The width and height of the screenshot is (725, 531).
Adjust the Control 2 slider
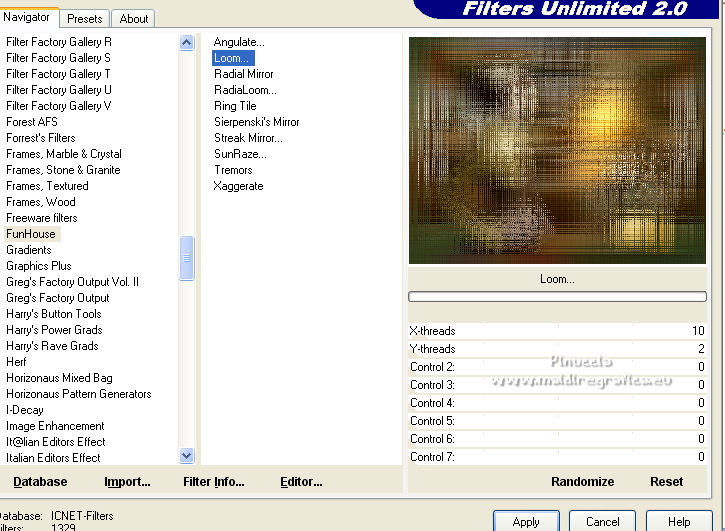[x=557, y=367]
